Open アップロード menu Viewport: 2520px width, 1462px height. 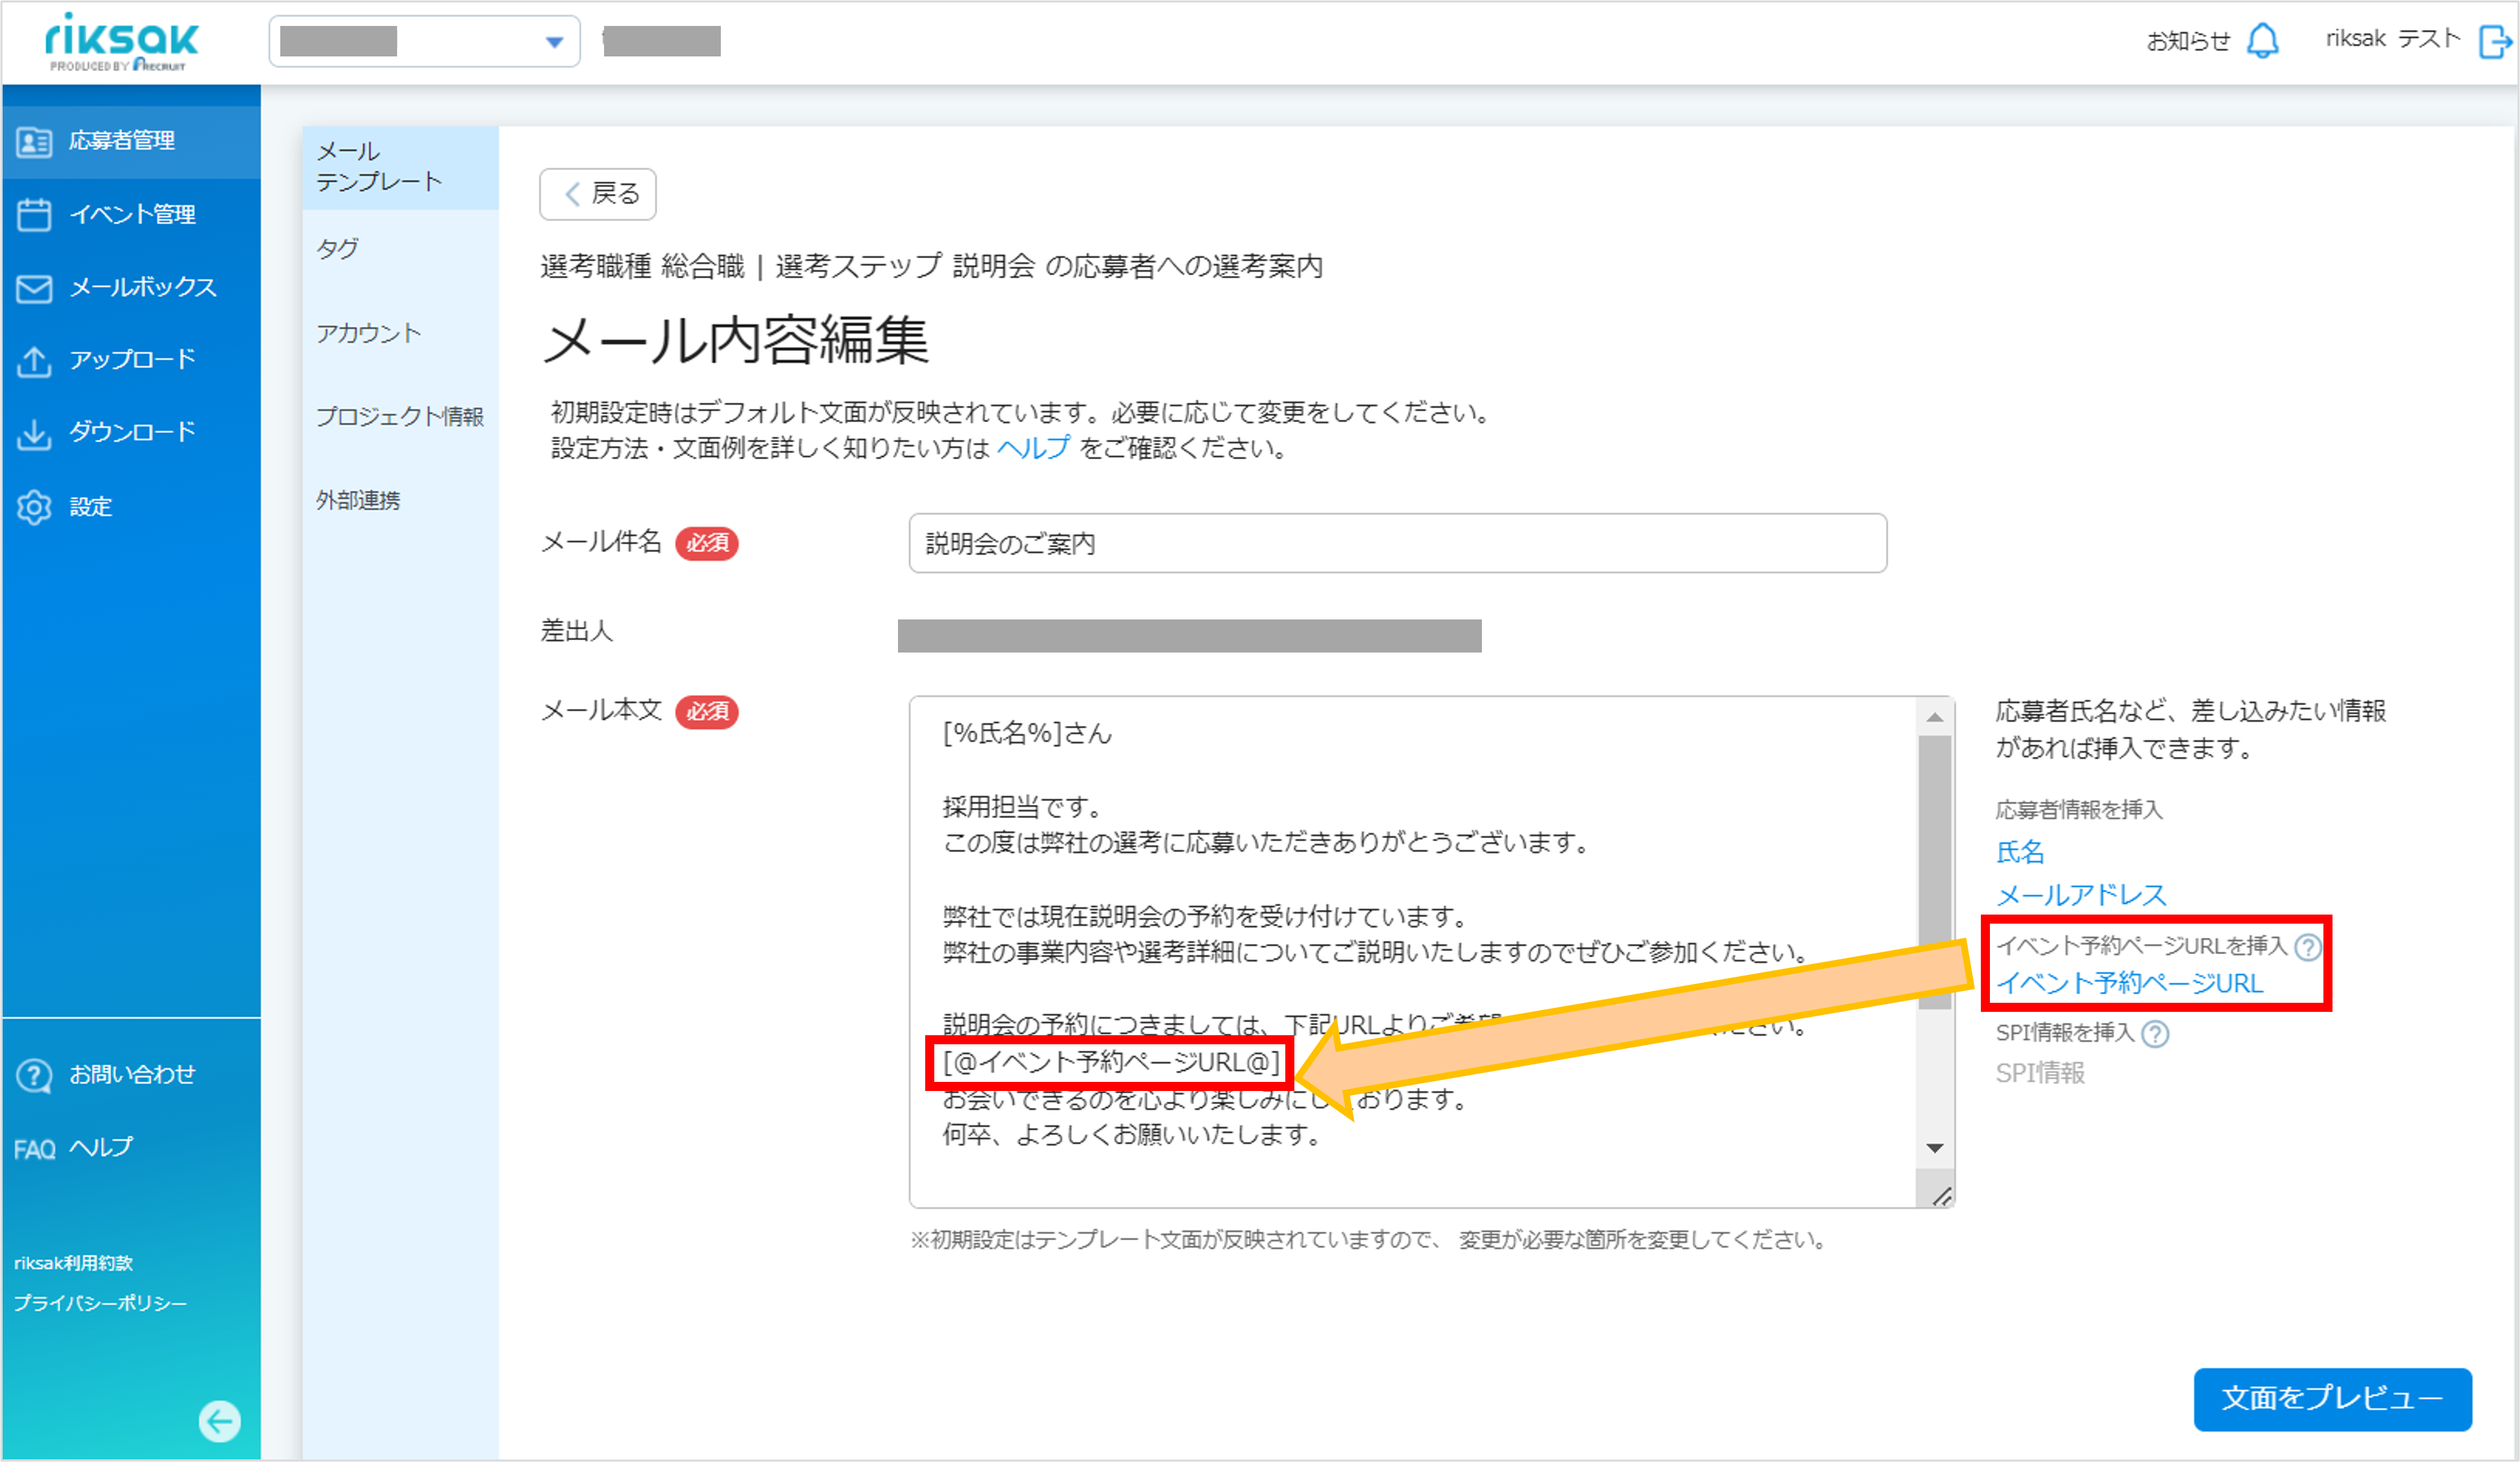[x=131, y=361]
